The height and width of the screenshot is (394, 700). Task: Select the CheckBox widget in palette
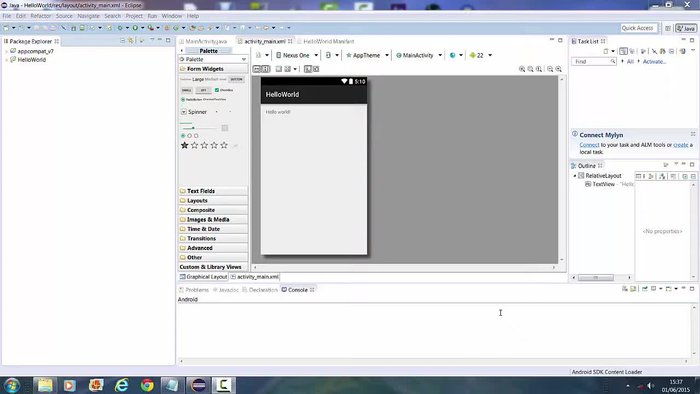[224, 90]
